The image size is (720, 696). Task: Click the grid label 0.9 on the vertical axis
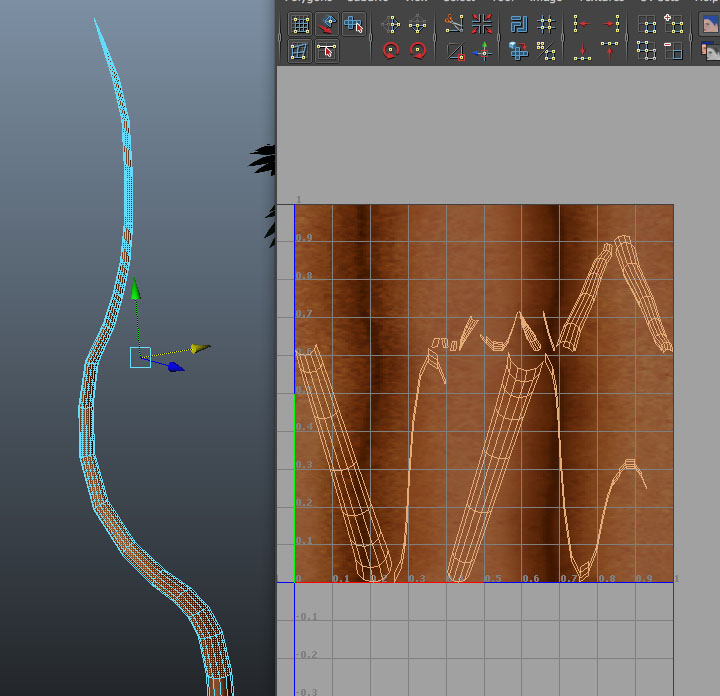304,238
